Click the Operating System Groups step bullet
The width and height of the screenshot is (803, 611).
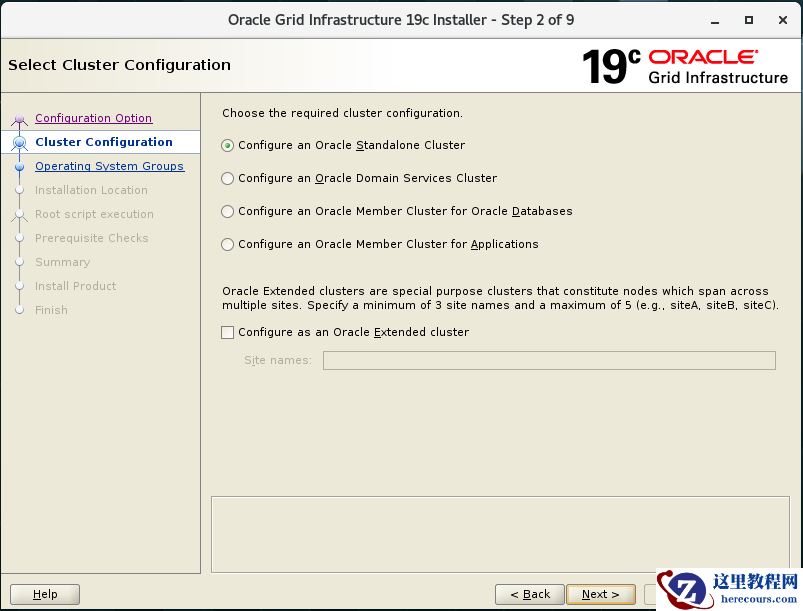pyautogui.click(x=19, y=167)
